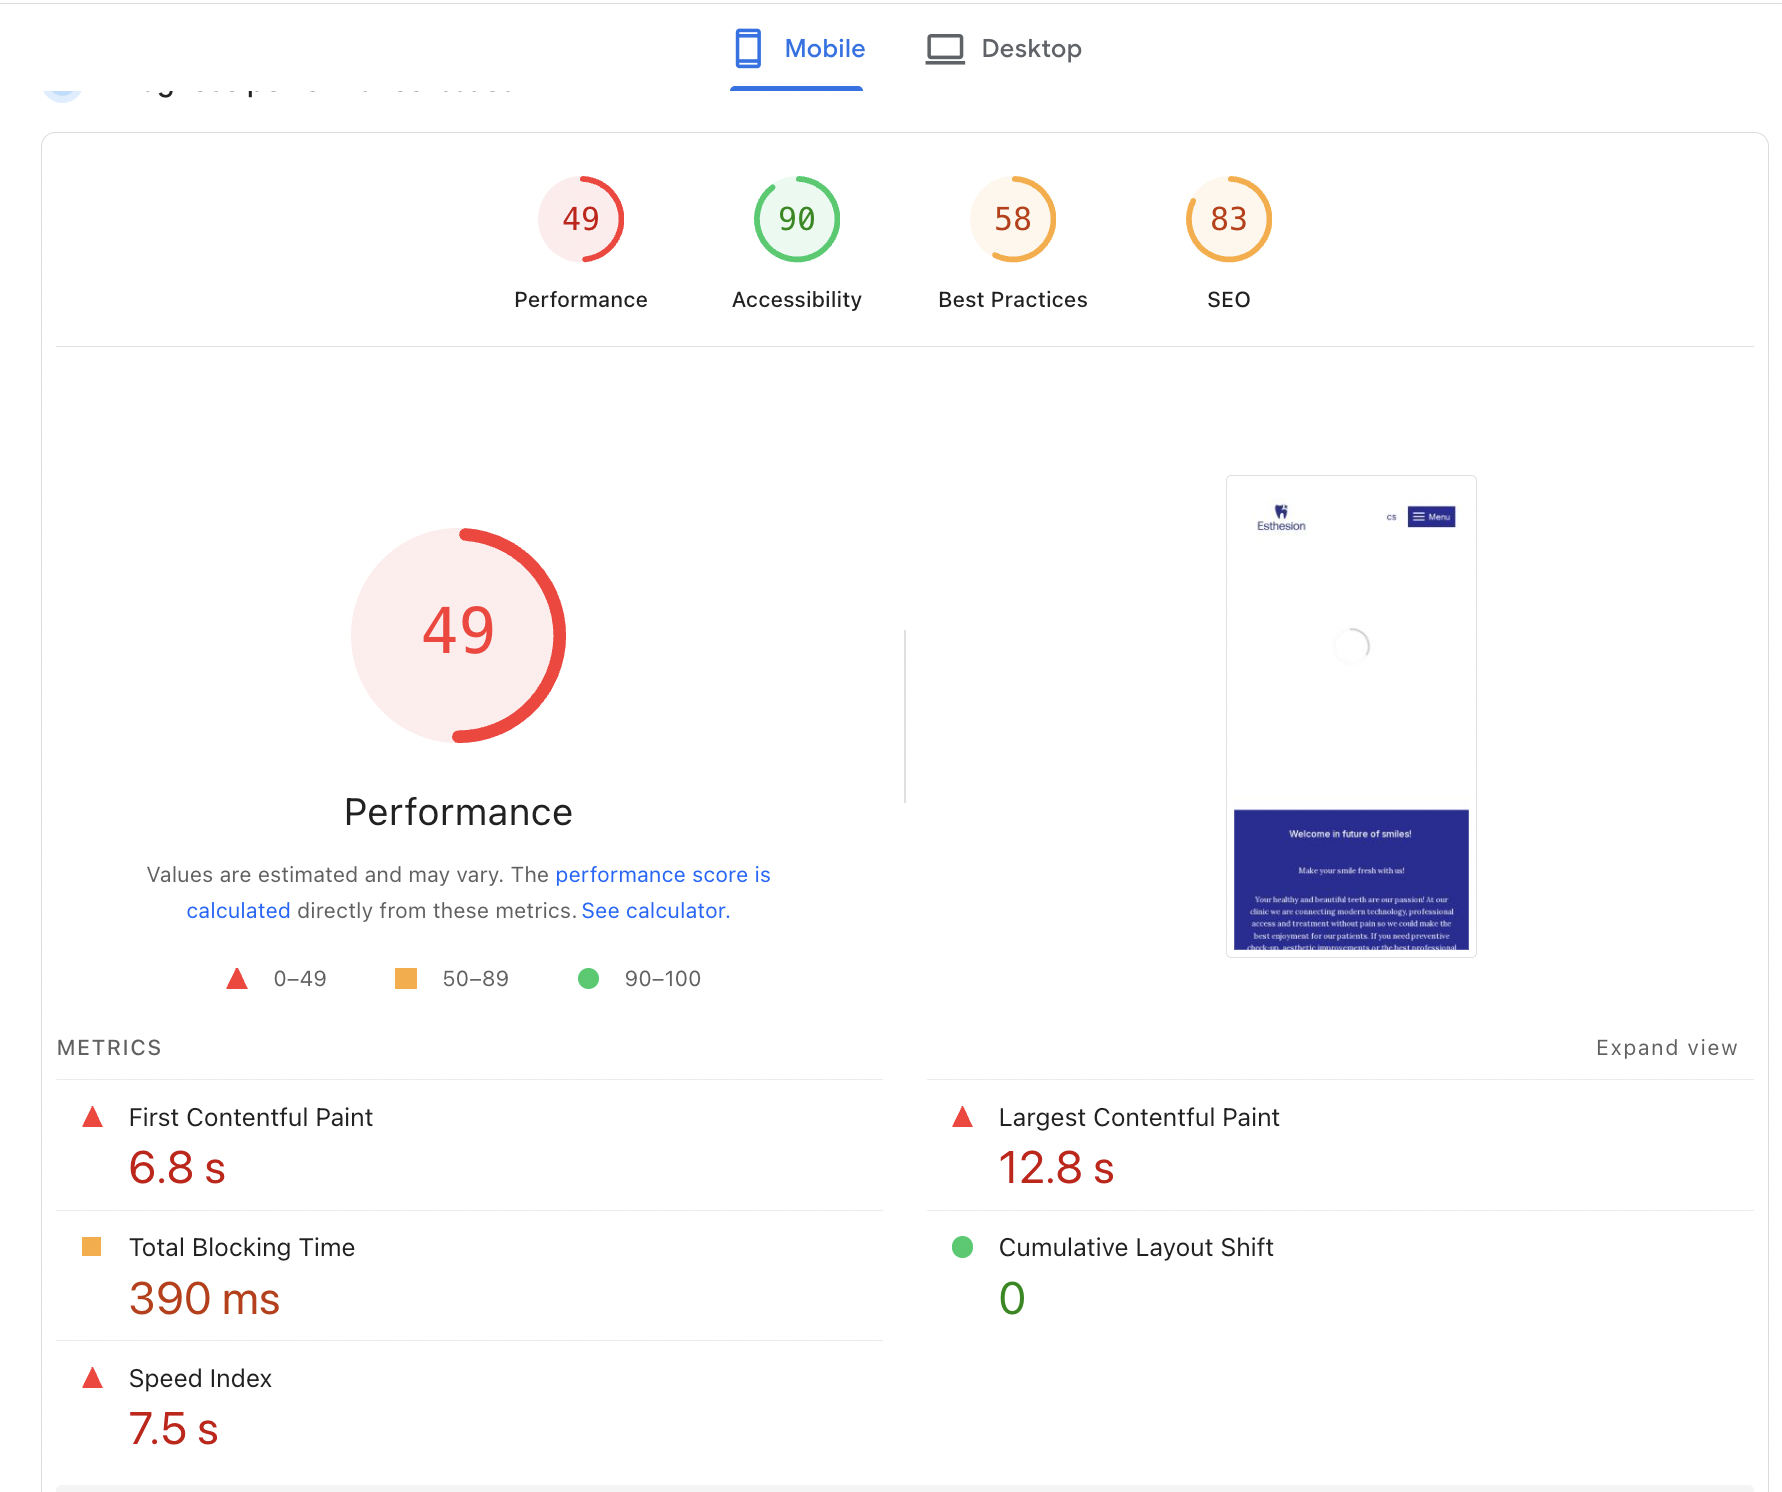Click the Desktop laptop icon

click(944, 48)
